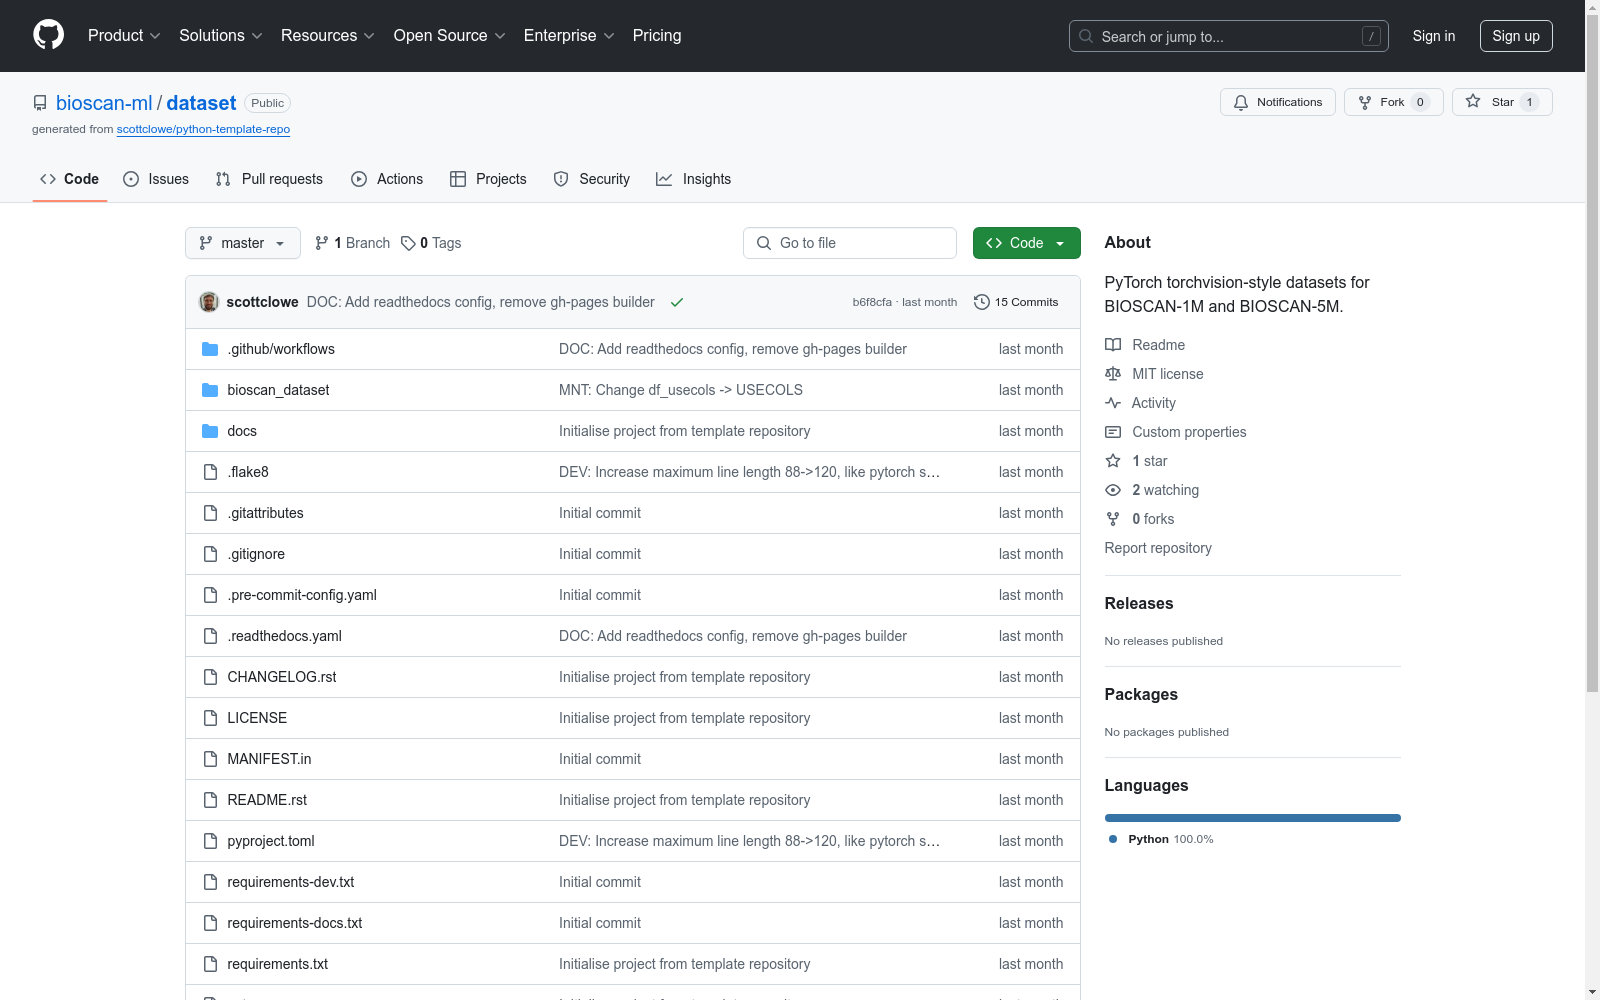1600x1000 pixels.
Task: Click the Sign up button
Action: [x=1516, y=36]
